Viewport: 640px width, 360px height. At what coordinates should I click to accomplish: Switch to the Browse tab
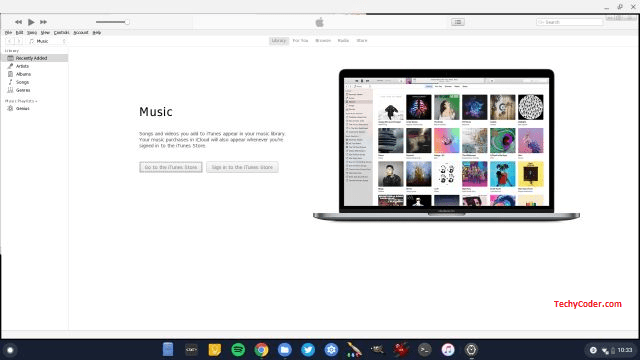coord(323,41)
